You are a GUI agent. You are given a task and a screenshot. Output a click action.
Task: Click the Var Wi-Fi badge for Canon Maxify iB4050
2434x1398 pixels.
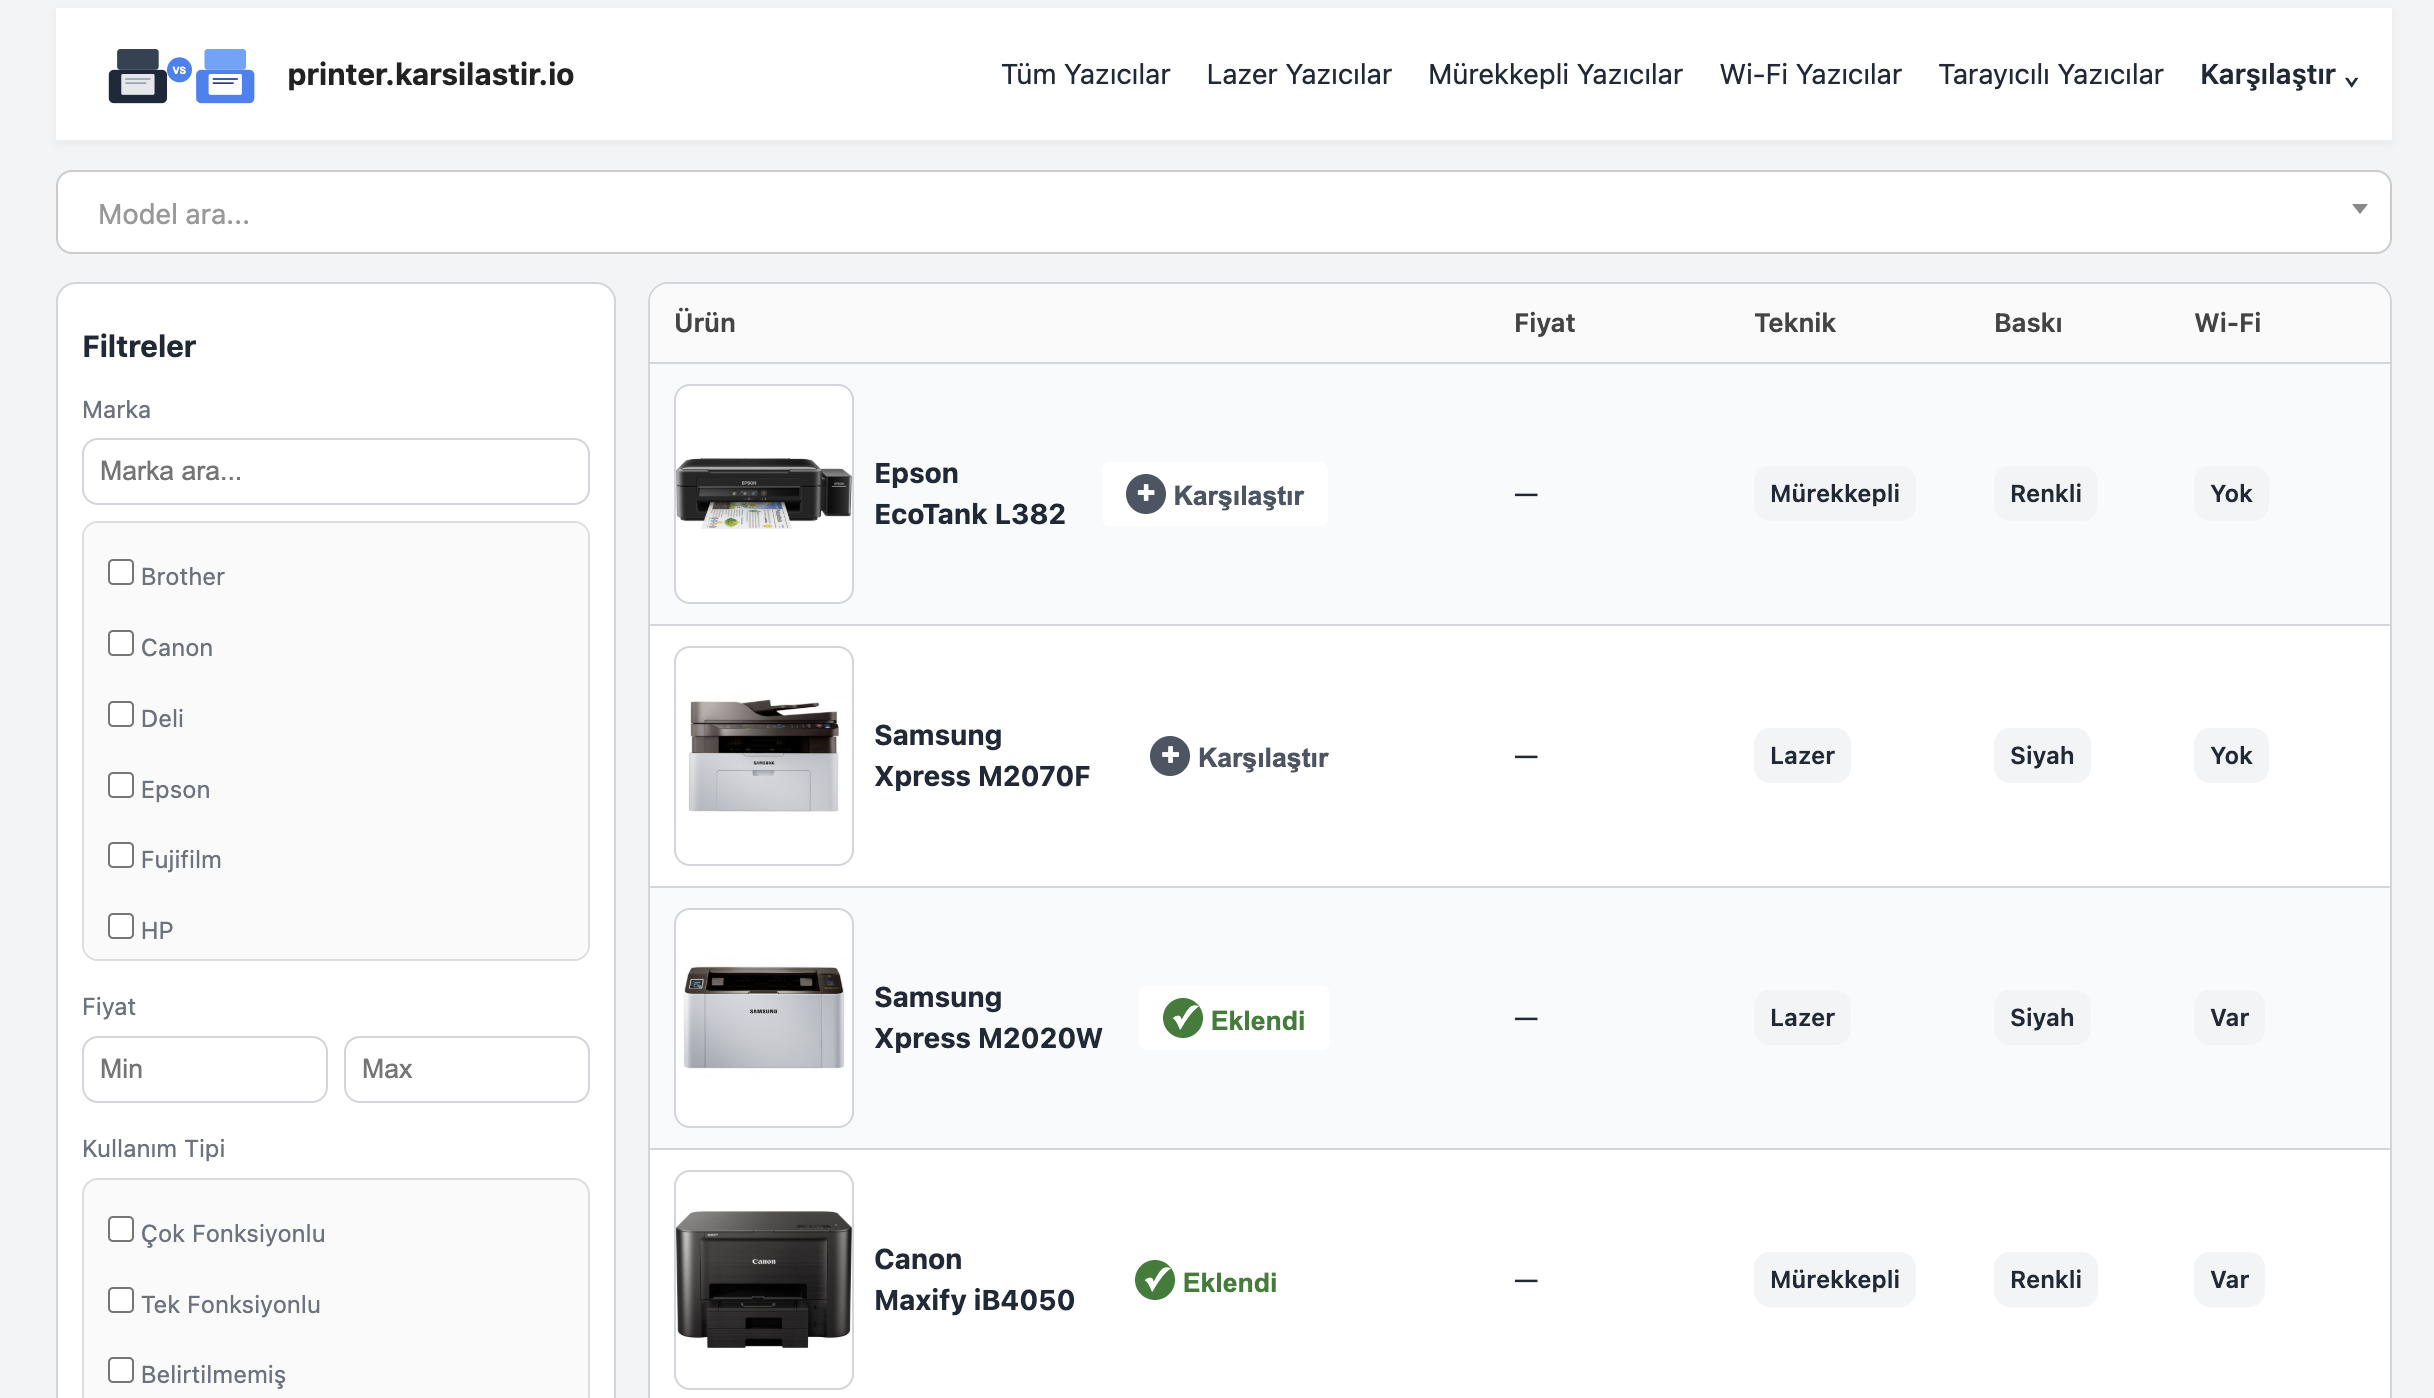pyautogui.click(x=2228, y=1279)
